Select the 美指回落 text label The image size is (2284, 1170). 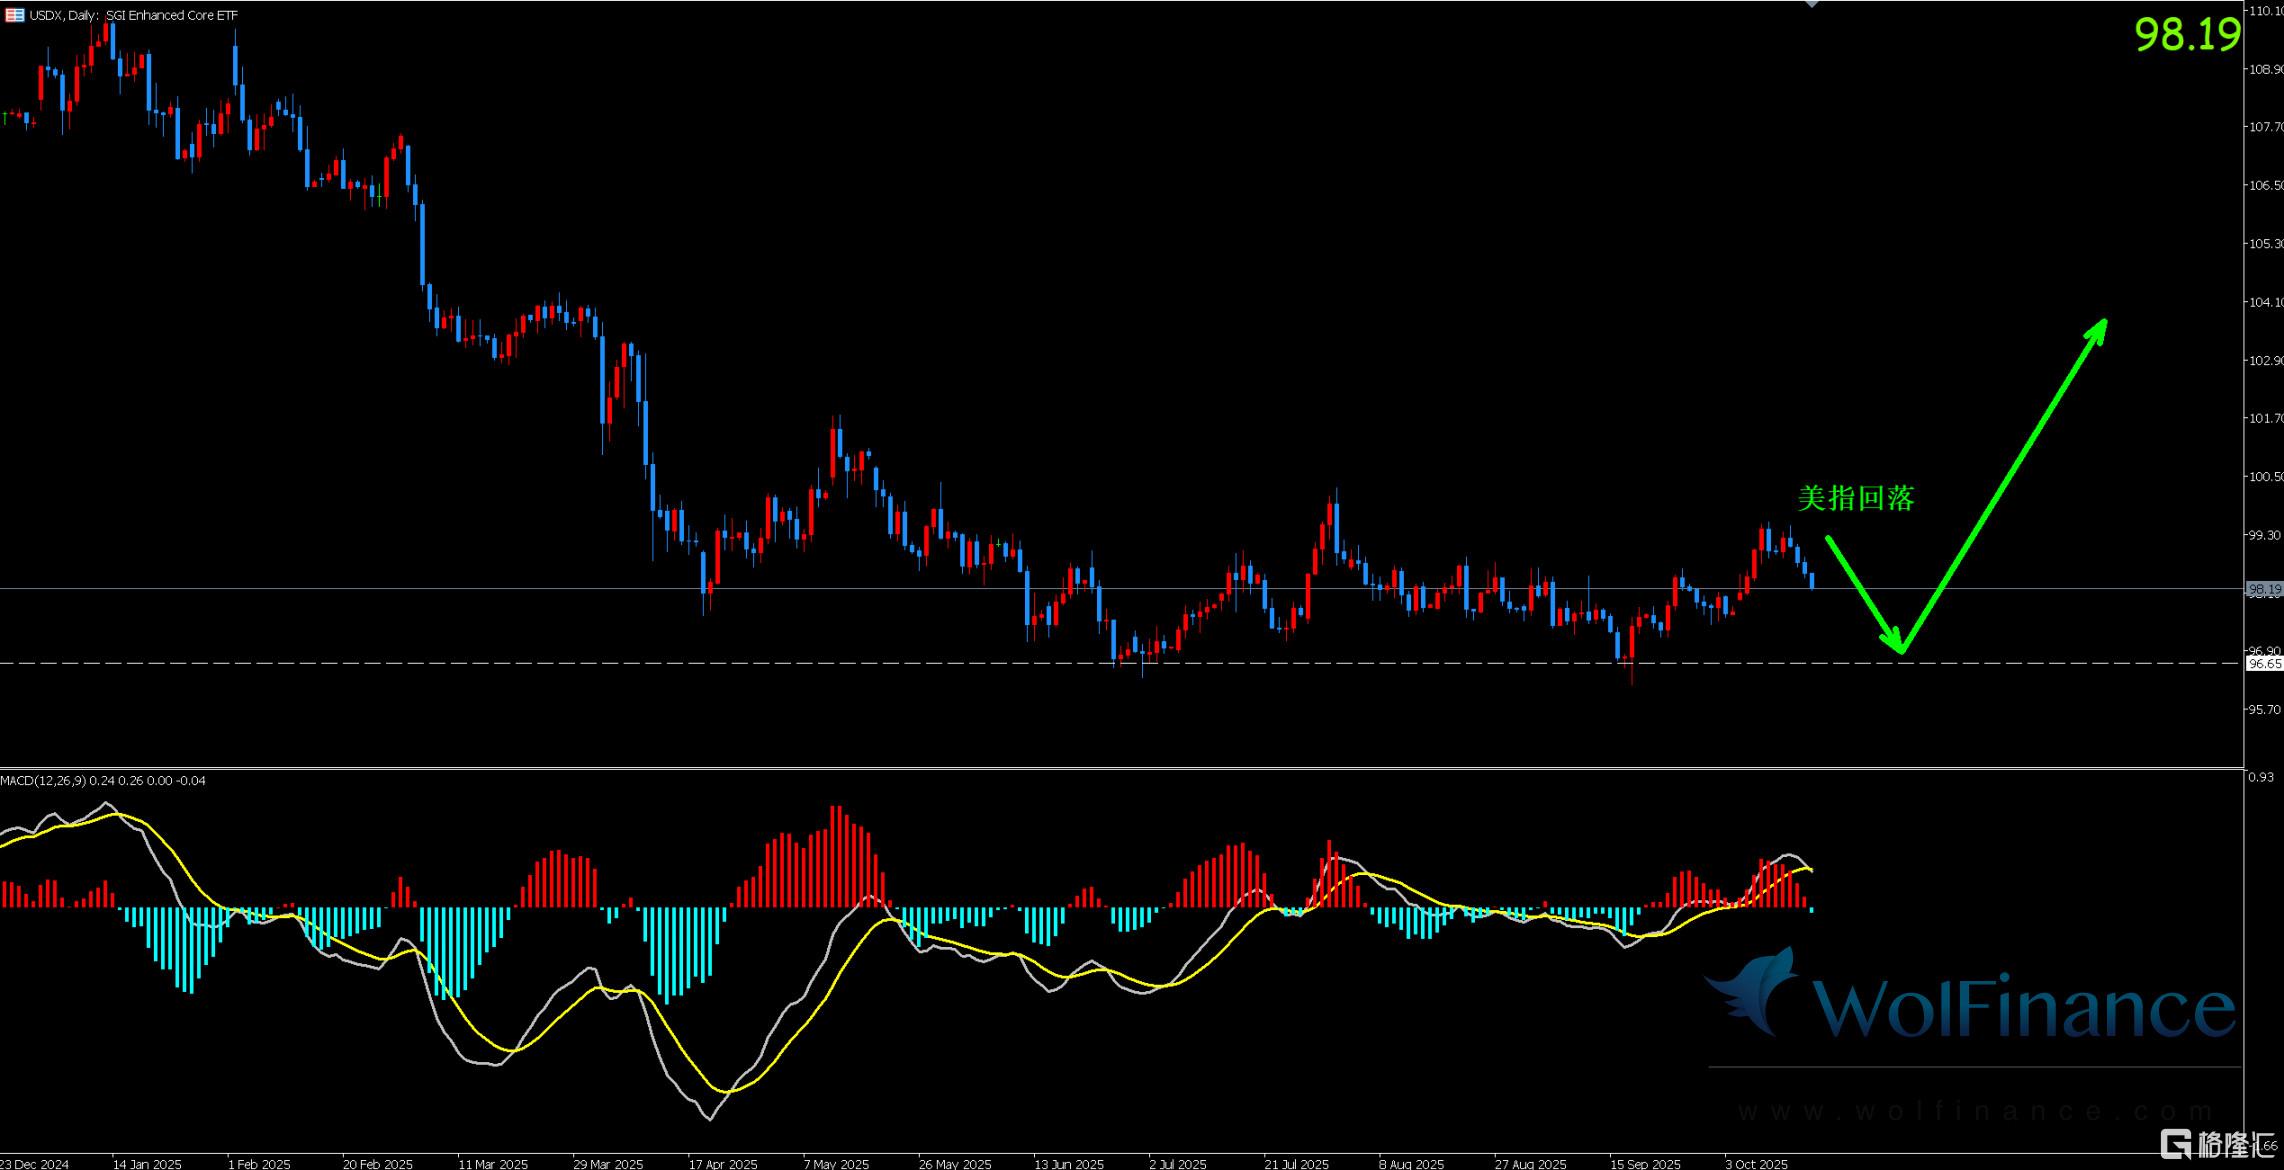[1856, 498]
